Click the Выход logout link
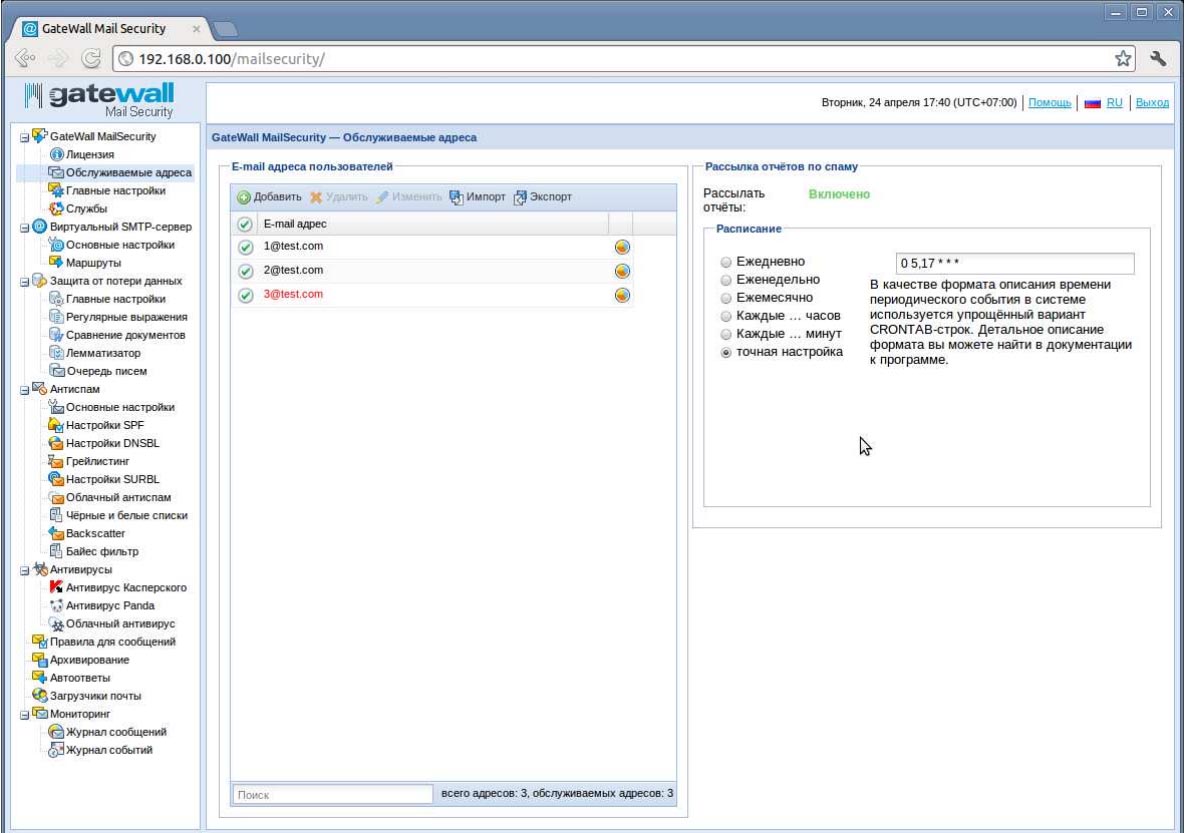Viewport: 1185px width, 833px height. tap(1152, 102)
